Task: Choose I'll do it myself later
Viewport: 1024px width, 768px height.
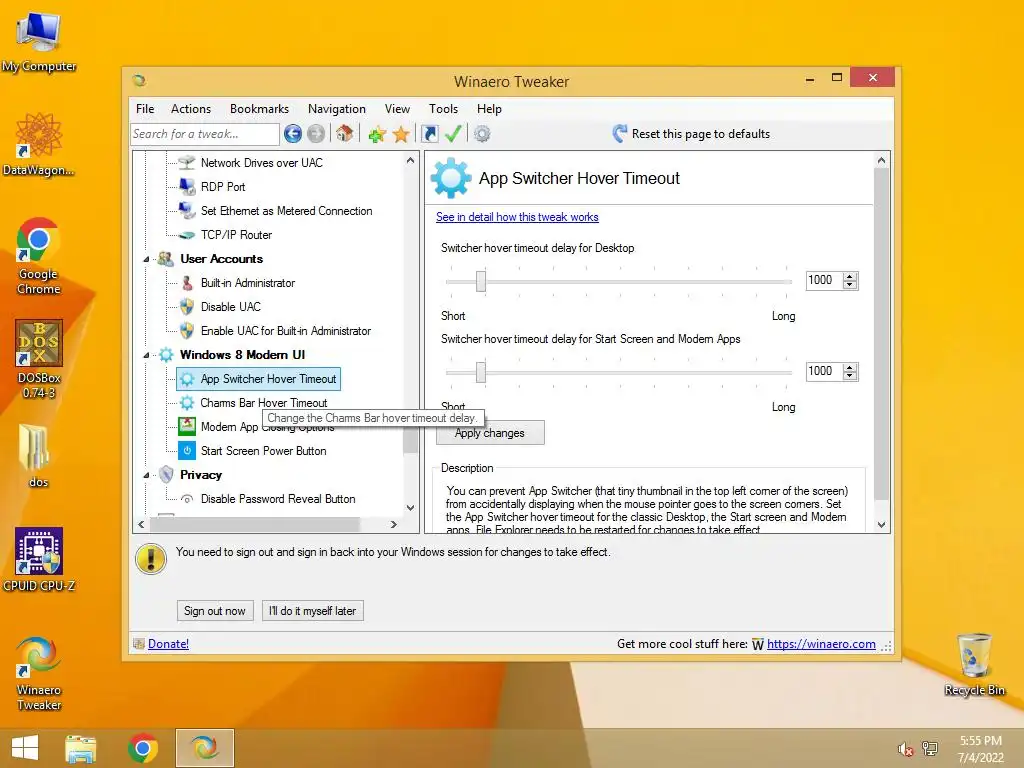Action: pyautogui.click(x=313, y=611)
